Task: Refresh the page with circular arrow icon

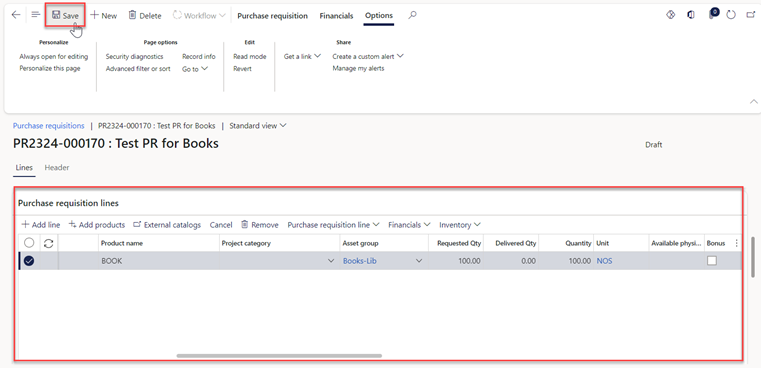Action: (x=731, y=15)
